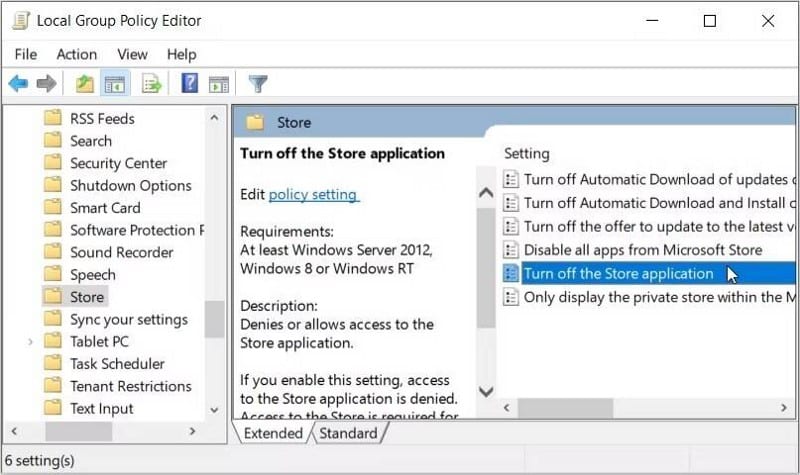Expand the Tablet PC tree node
The image size is (800, 475).
tap(30, 341)
